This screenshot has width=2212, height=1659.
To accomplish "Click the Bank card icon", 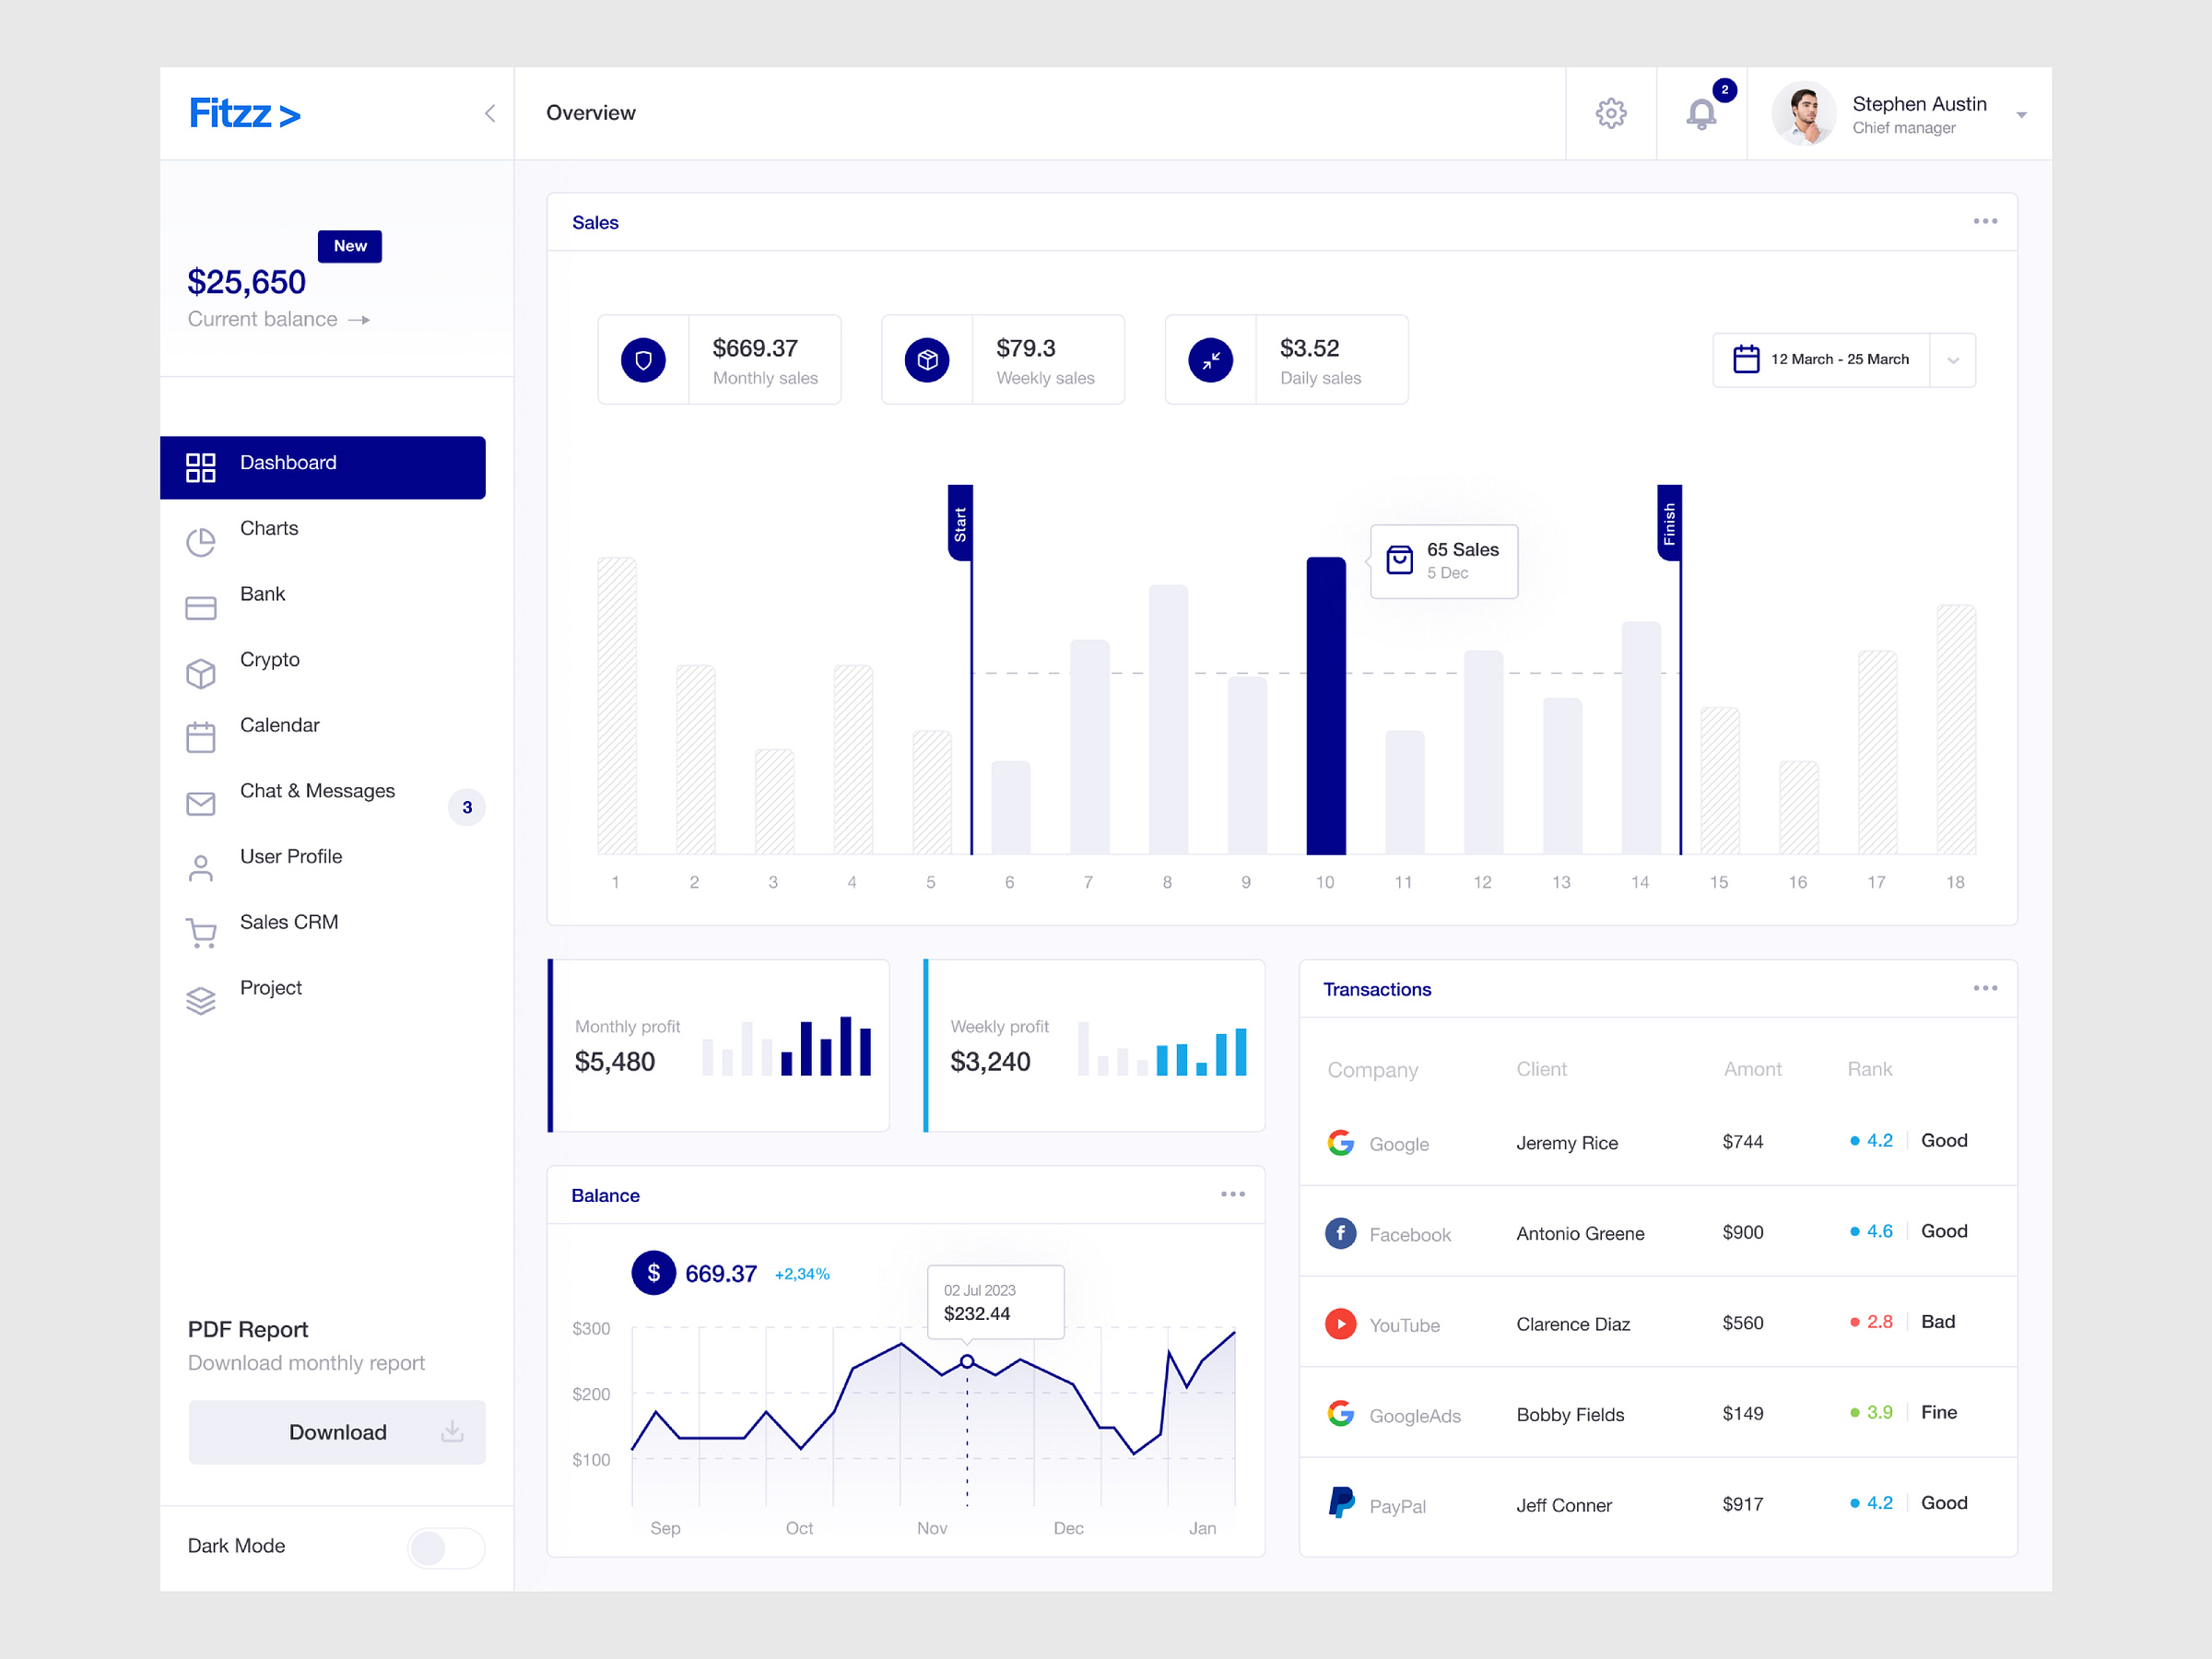I will click(x=201, y=608).
